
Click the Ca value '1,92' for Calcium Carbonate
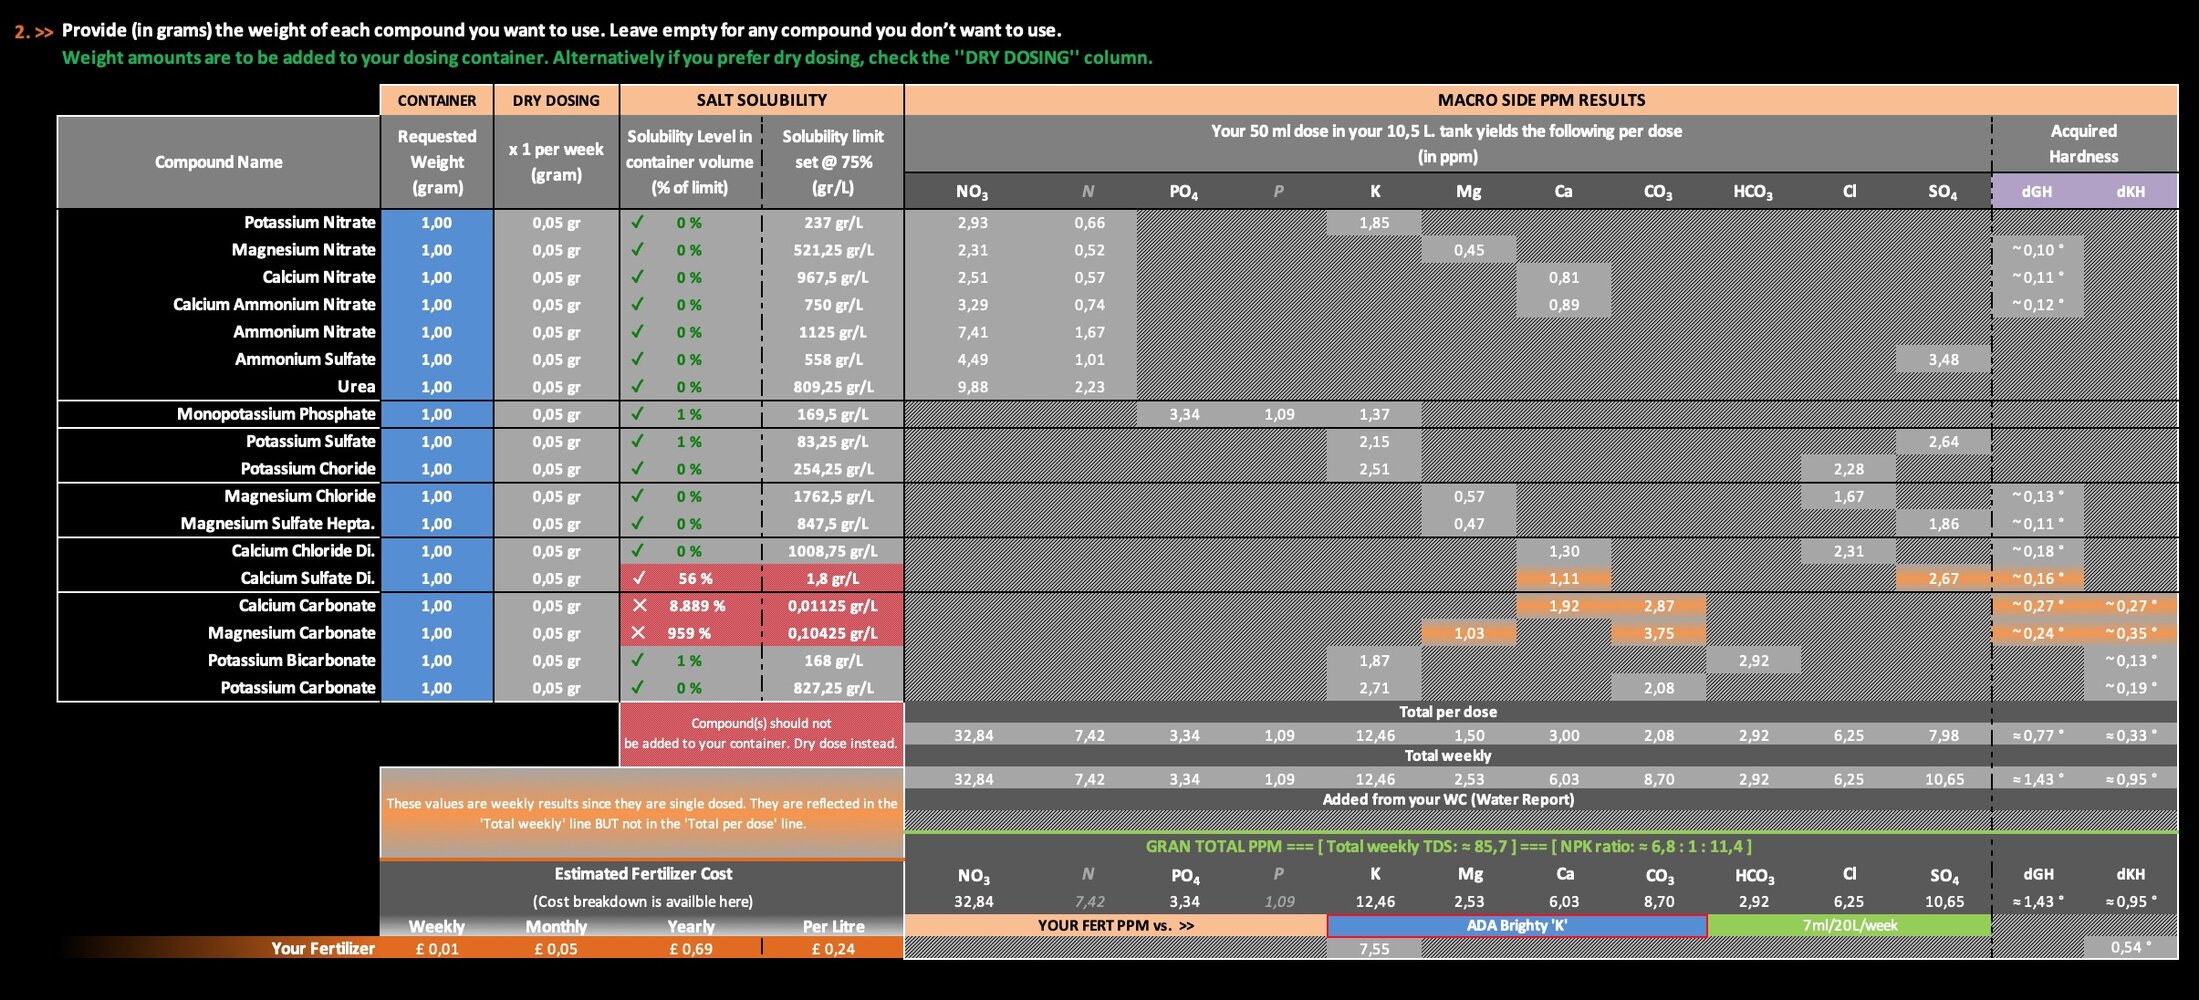(x=1564, y=606)
